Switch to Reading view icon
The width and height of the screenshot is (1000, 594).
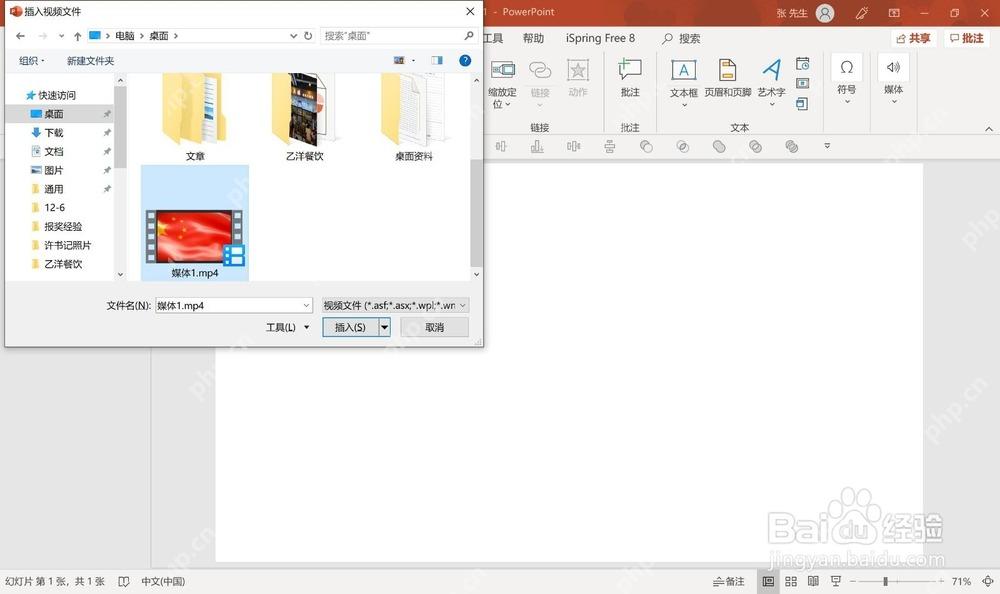click(x=813, y=581)
